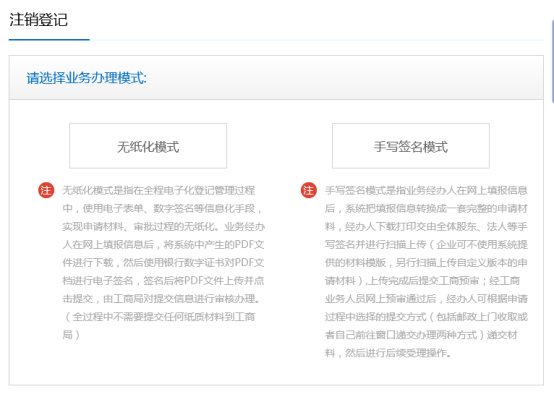The width and height of the screenshot is (554, 397).
Task: Click the line 料，然后进行后续受理操作。
Action: 388,353
